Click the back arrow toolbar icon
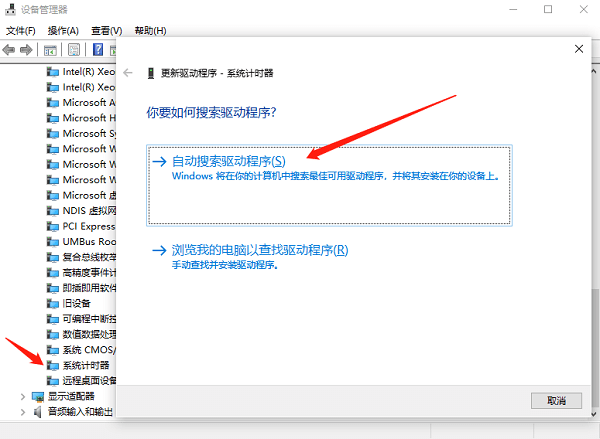 (x=9, y=49)
